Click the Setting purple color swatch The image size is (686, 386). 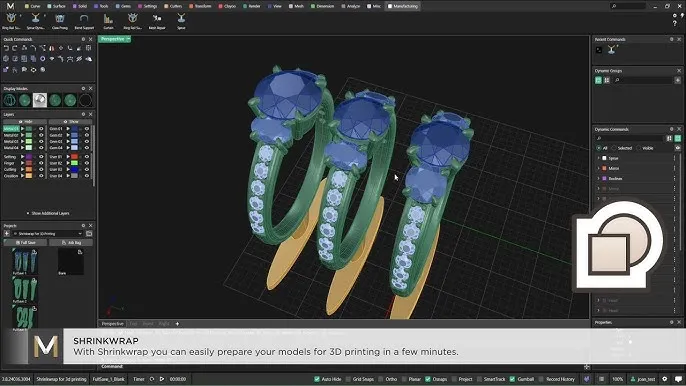(29, 157)
